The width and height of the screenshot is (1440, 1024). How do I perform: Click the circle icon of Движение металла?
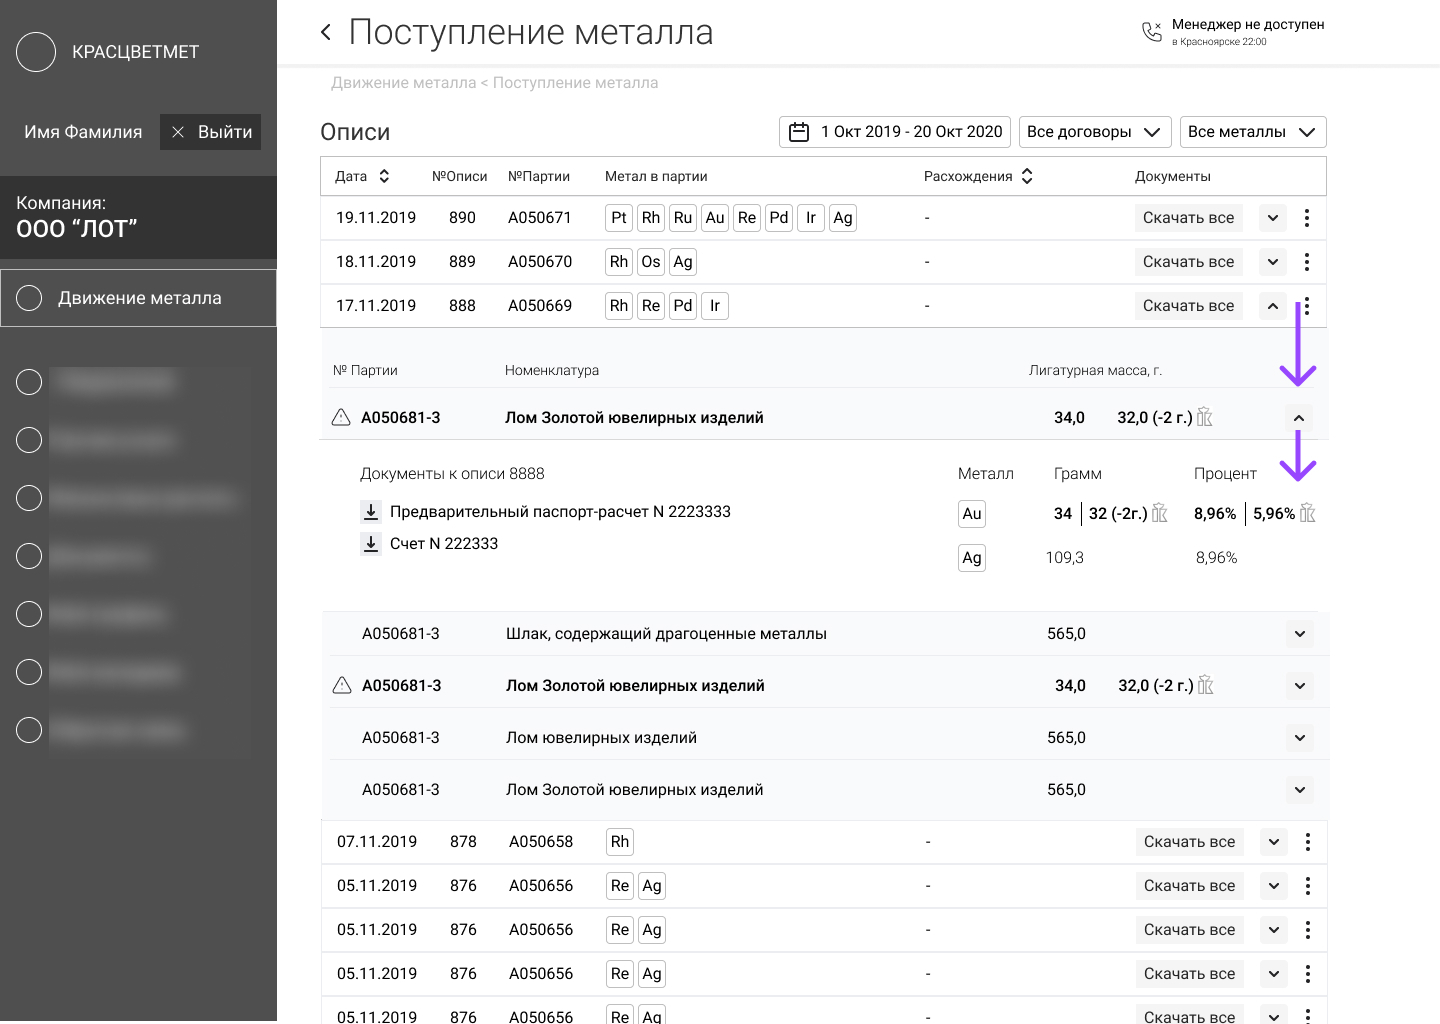click(x=29, y=298)
